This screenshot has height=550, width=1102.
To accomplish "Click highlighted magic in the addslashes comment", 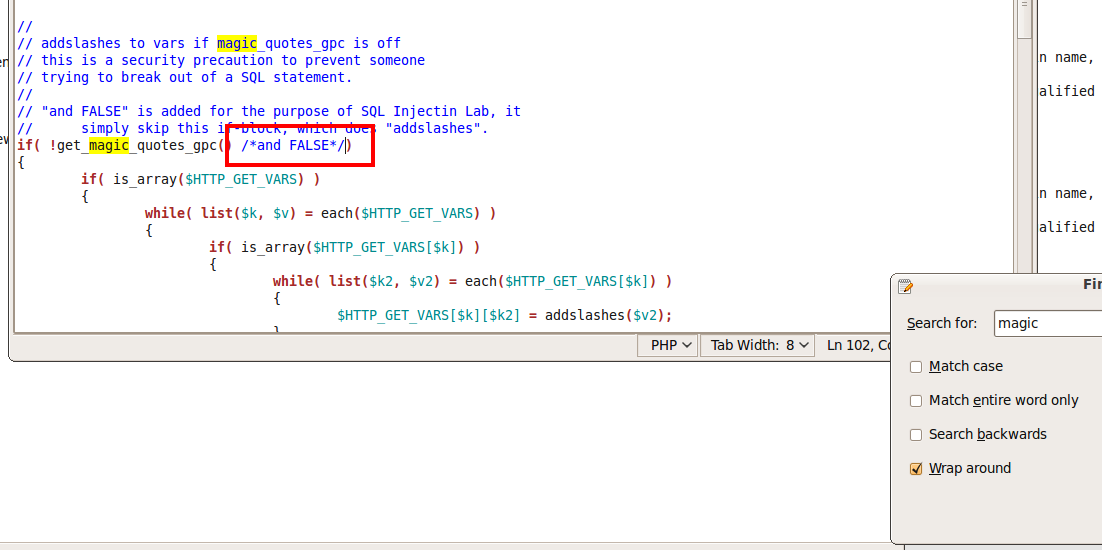I will [237, 43].
